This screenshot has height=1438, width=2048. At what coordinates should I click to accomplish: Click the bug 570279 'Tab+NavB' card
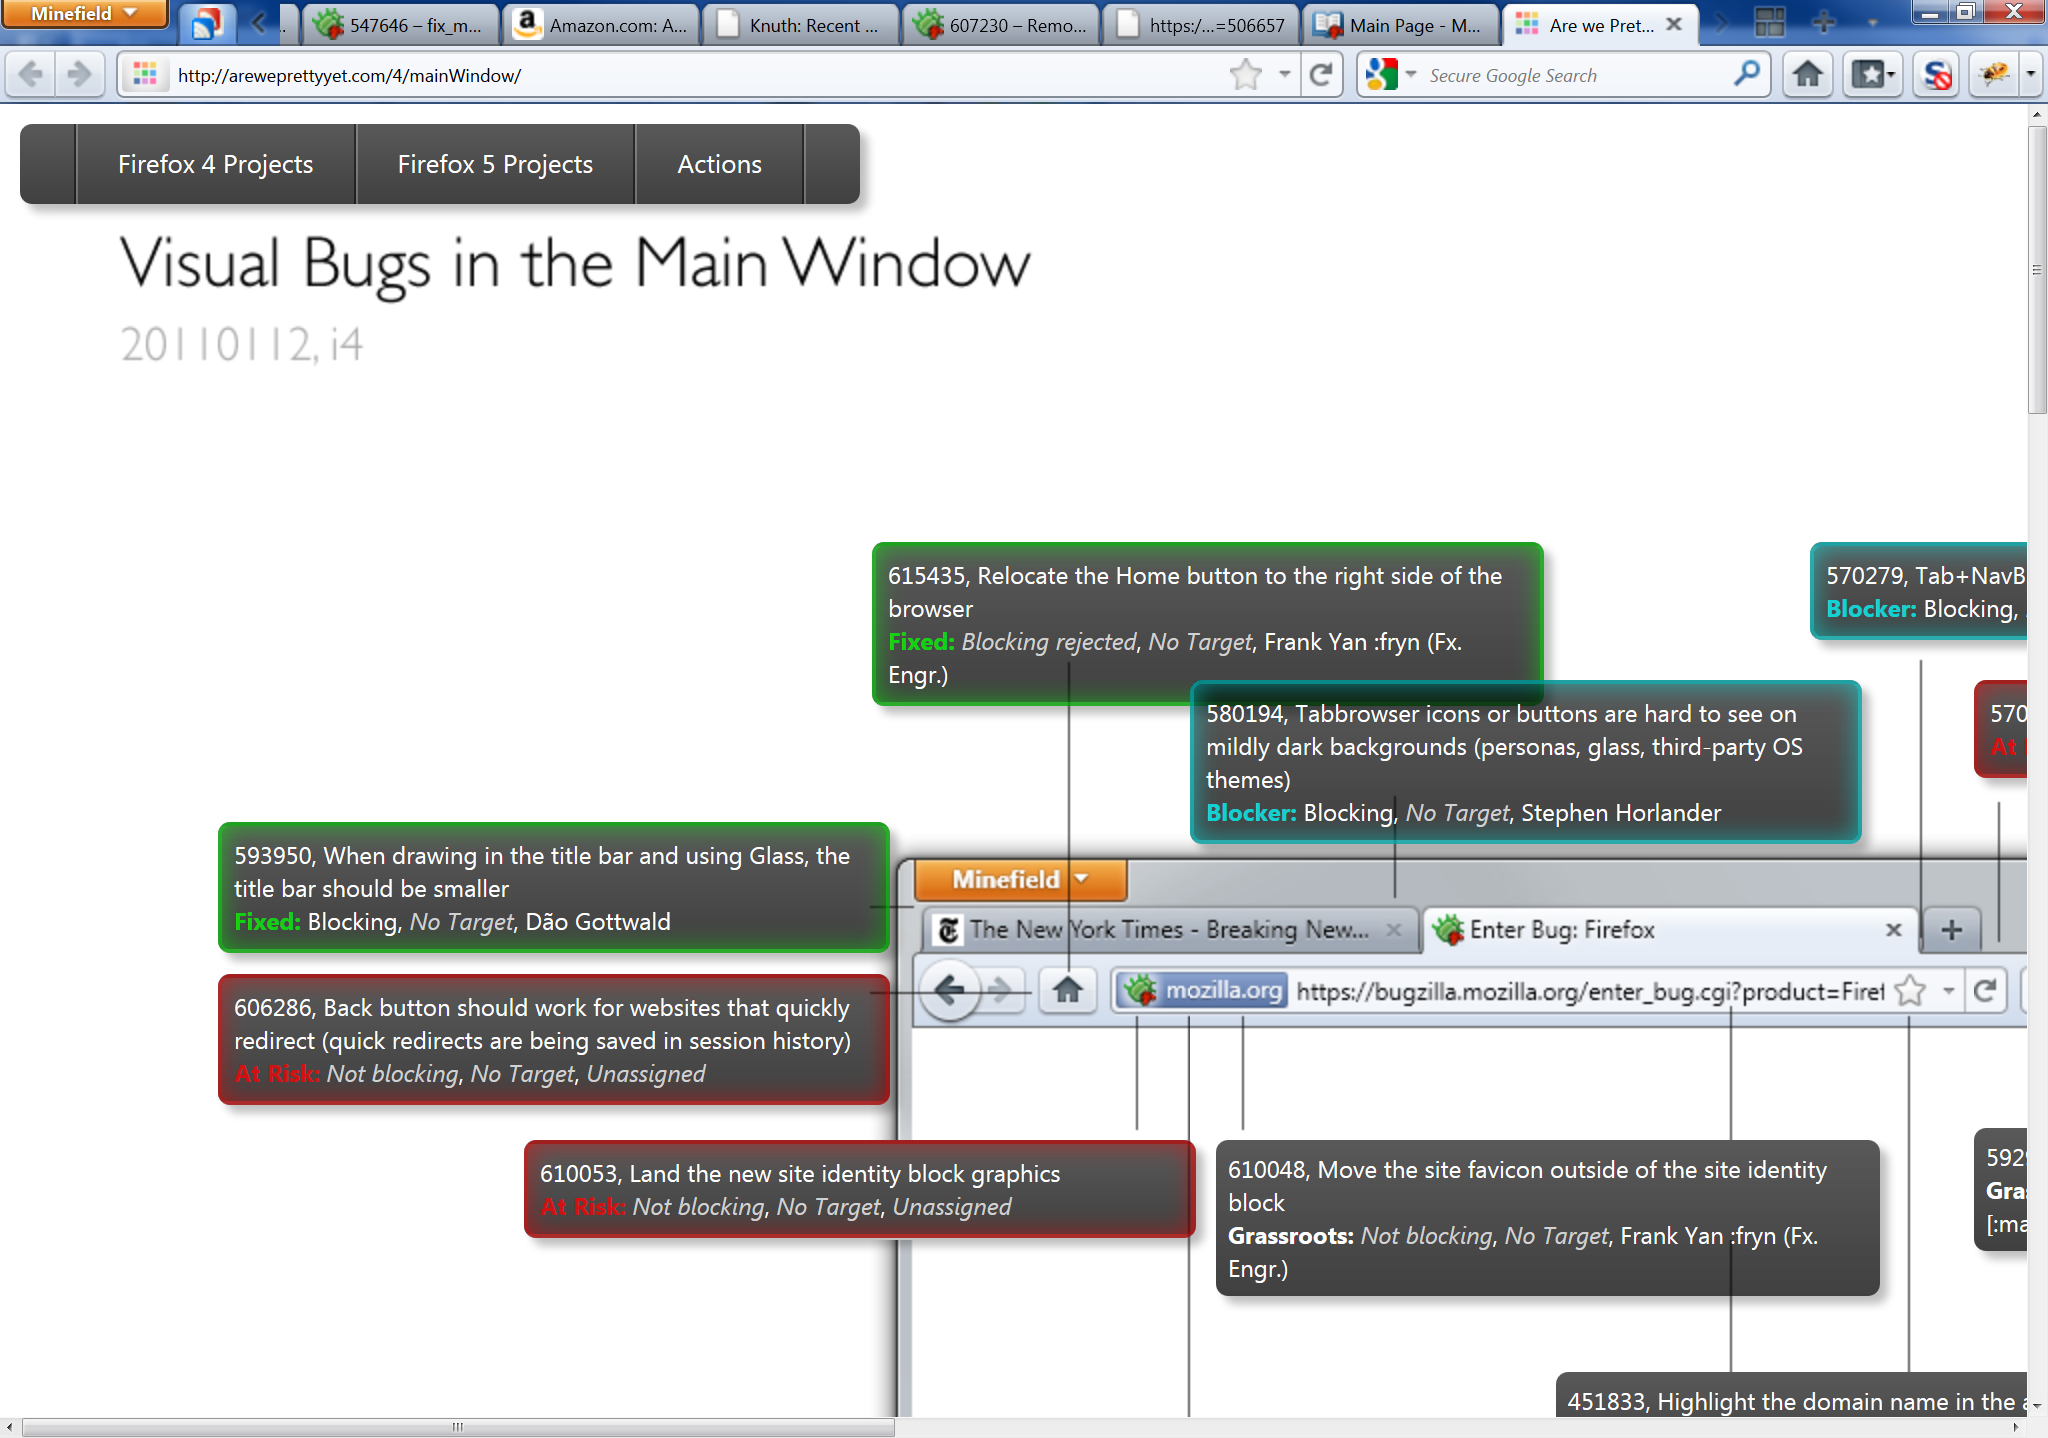[x=1919, y=591]
